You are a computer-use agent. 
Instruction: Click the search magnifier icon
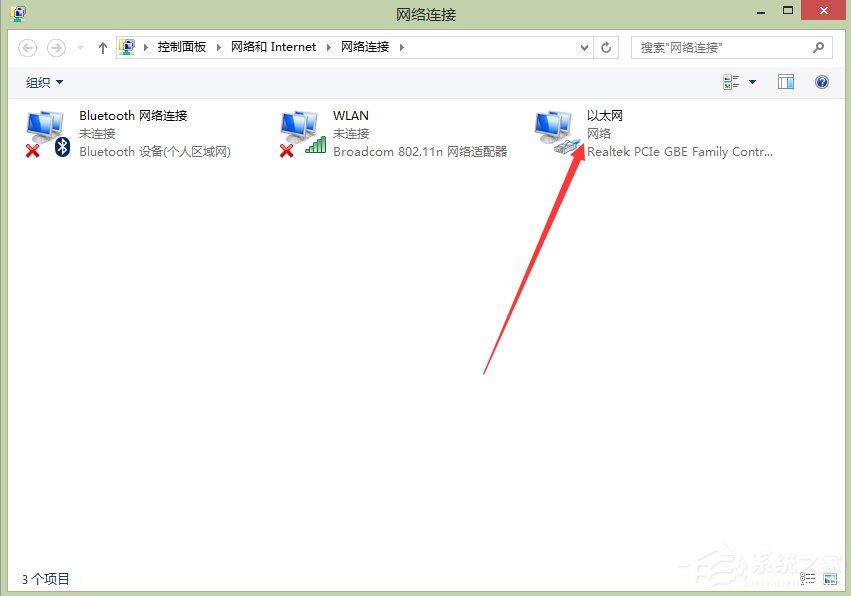coord(818,47)
